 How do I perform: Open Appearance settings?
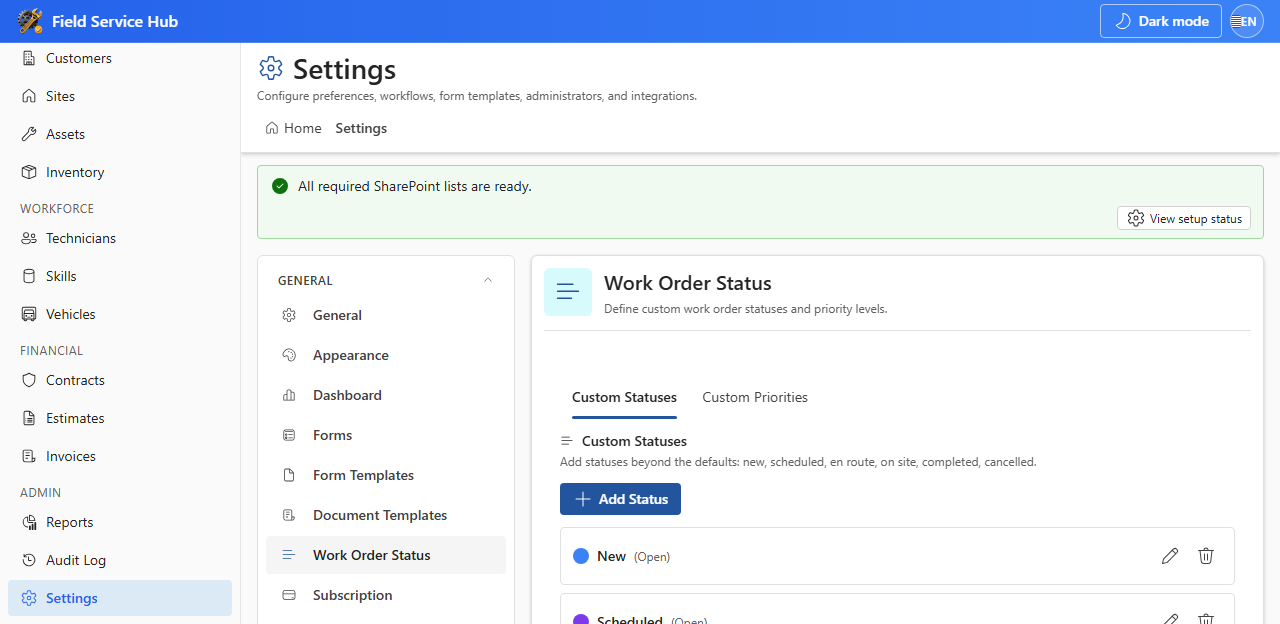tap(386, 355)
